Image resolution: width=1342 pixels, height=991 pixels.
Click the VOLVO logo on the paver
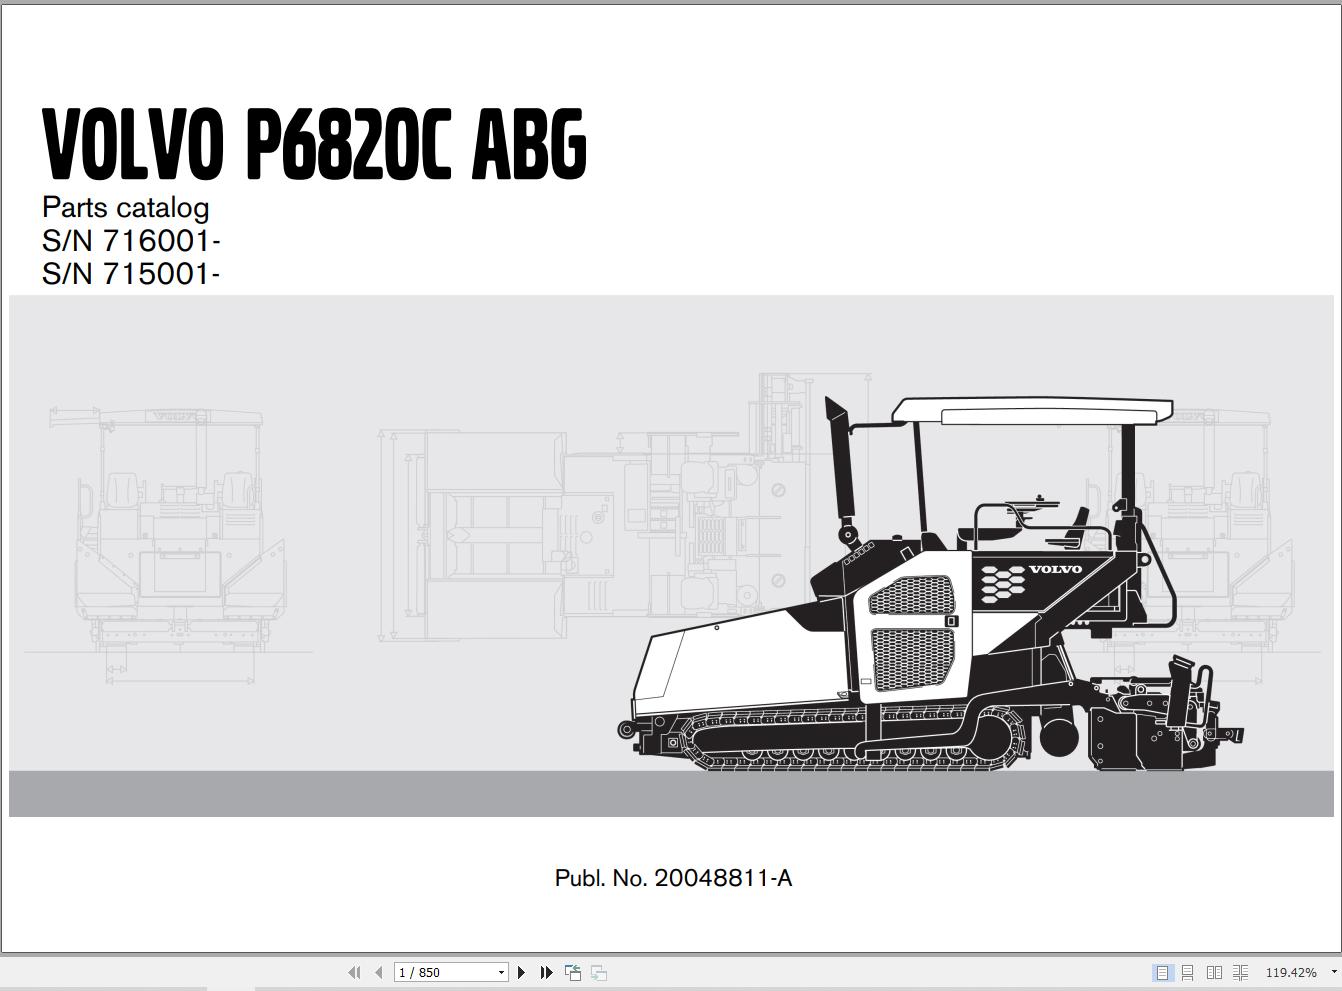[x=1056, y=569]
